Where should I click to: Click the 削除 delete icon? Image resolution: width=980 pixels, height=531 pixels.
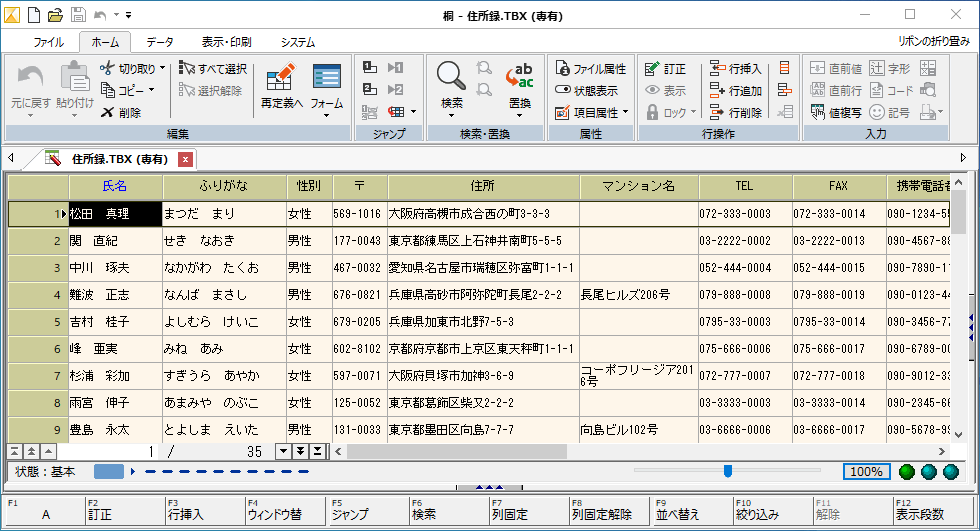point(108,112)
